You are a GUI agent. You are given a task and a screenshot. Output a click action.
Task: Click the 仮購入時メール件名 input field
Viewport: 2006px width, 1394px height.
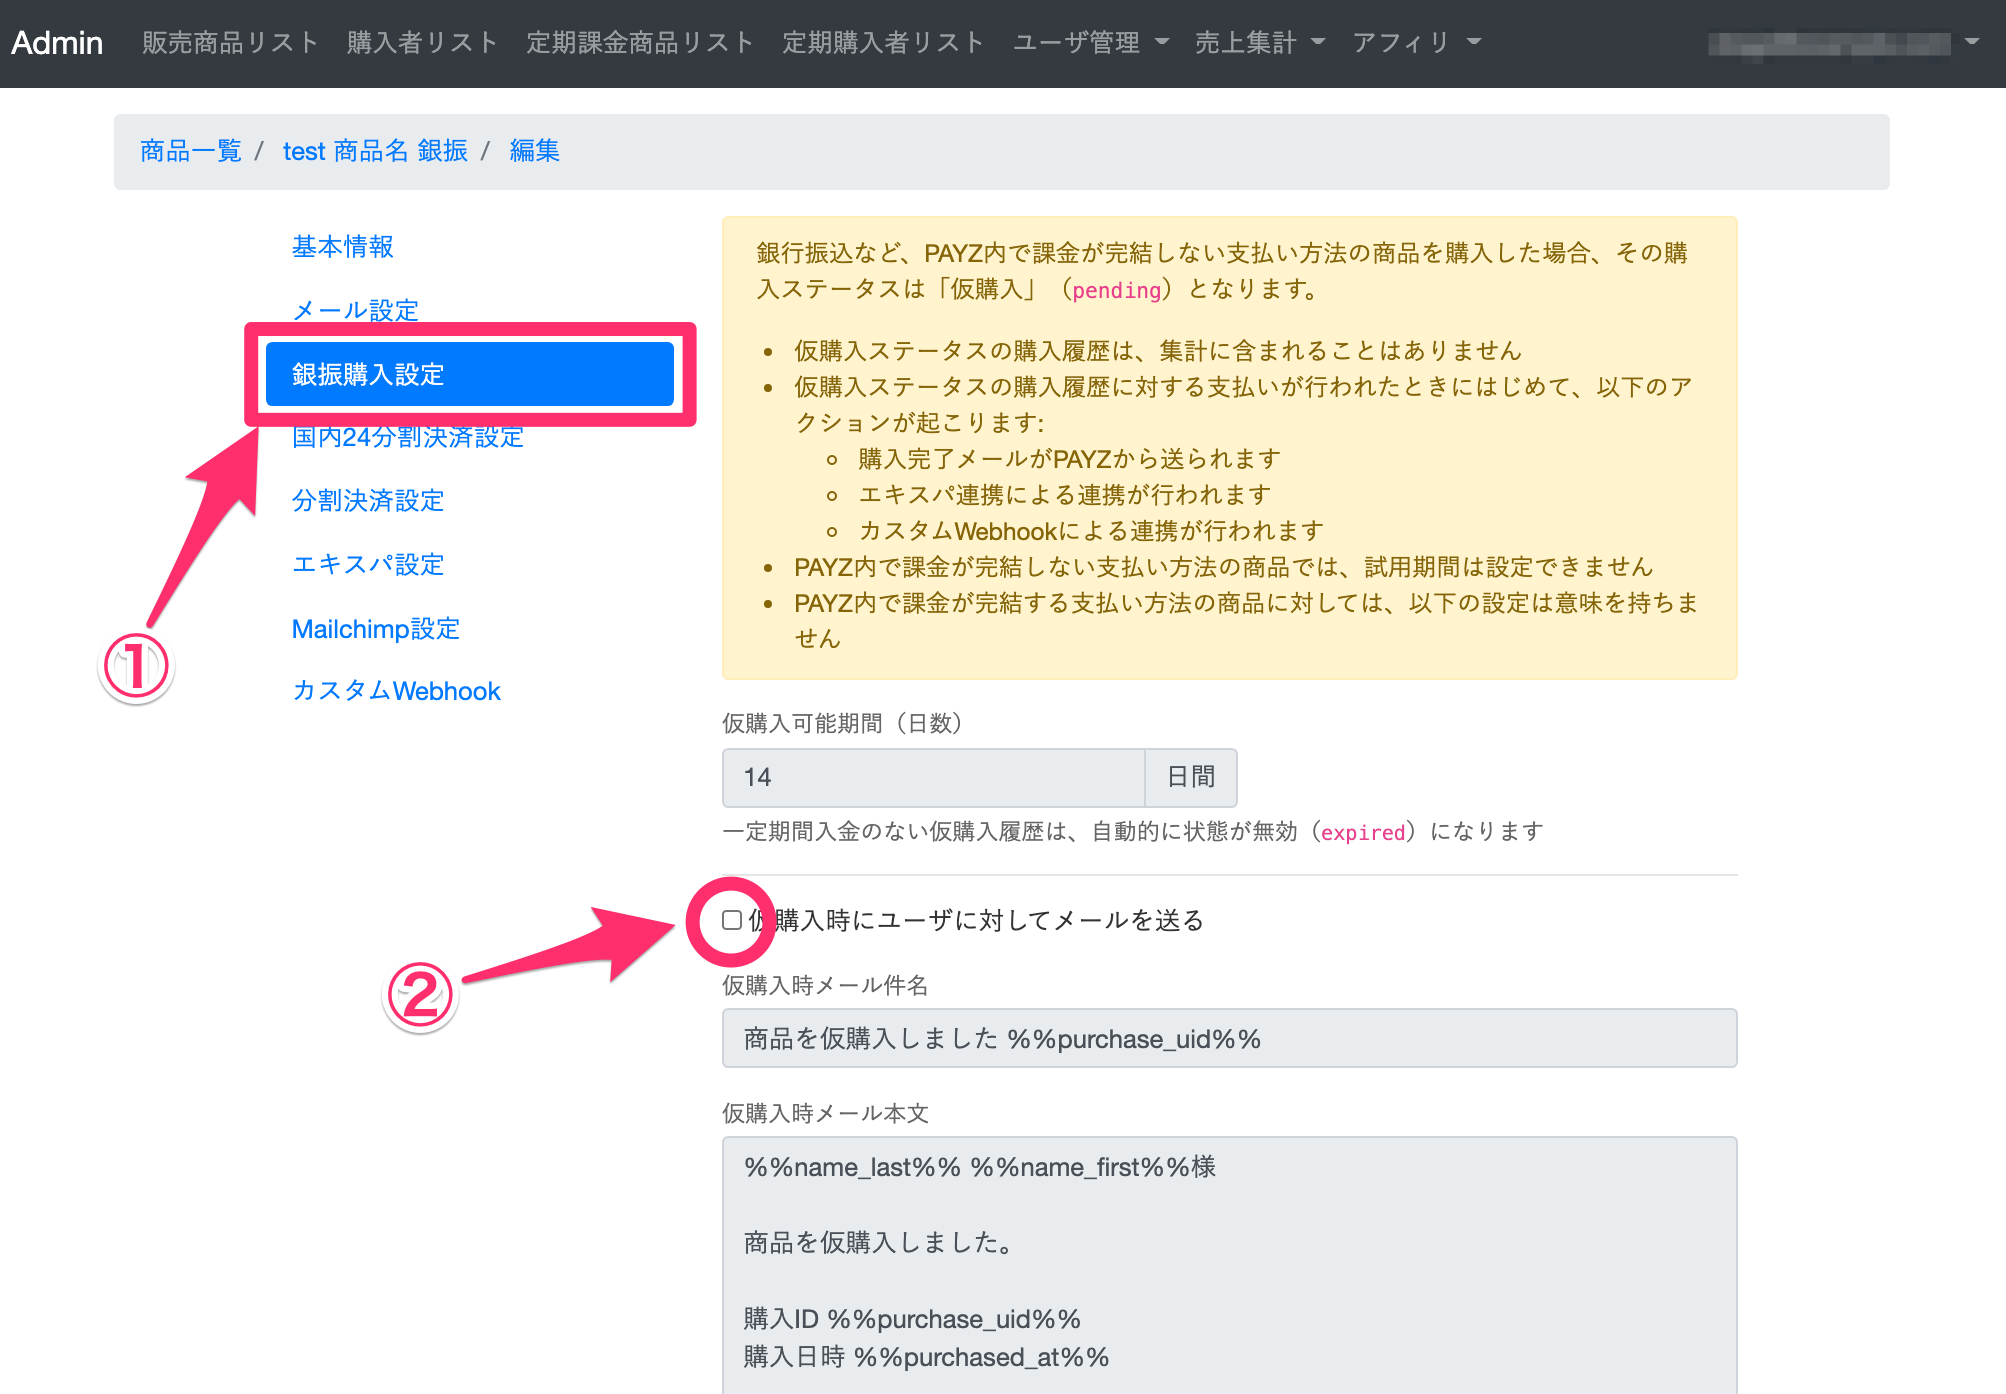1229,1039
